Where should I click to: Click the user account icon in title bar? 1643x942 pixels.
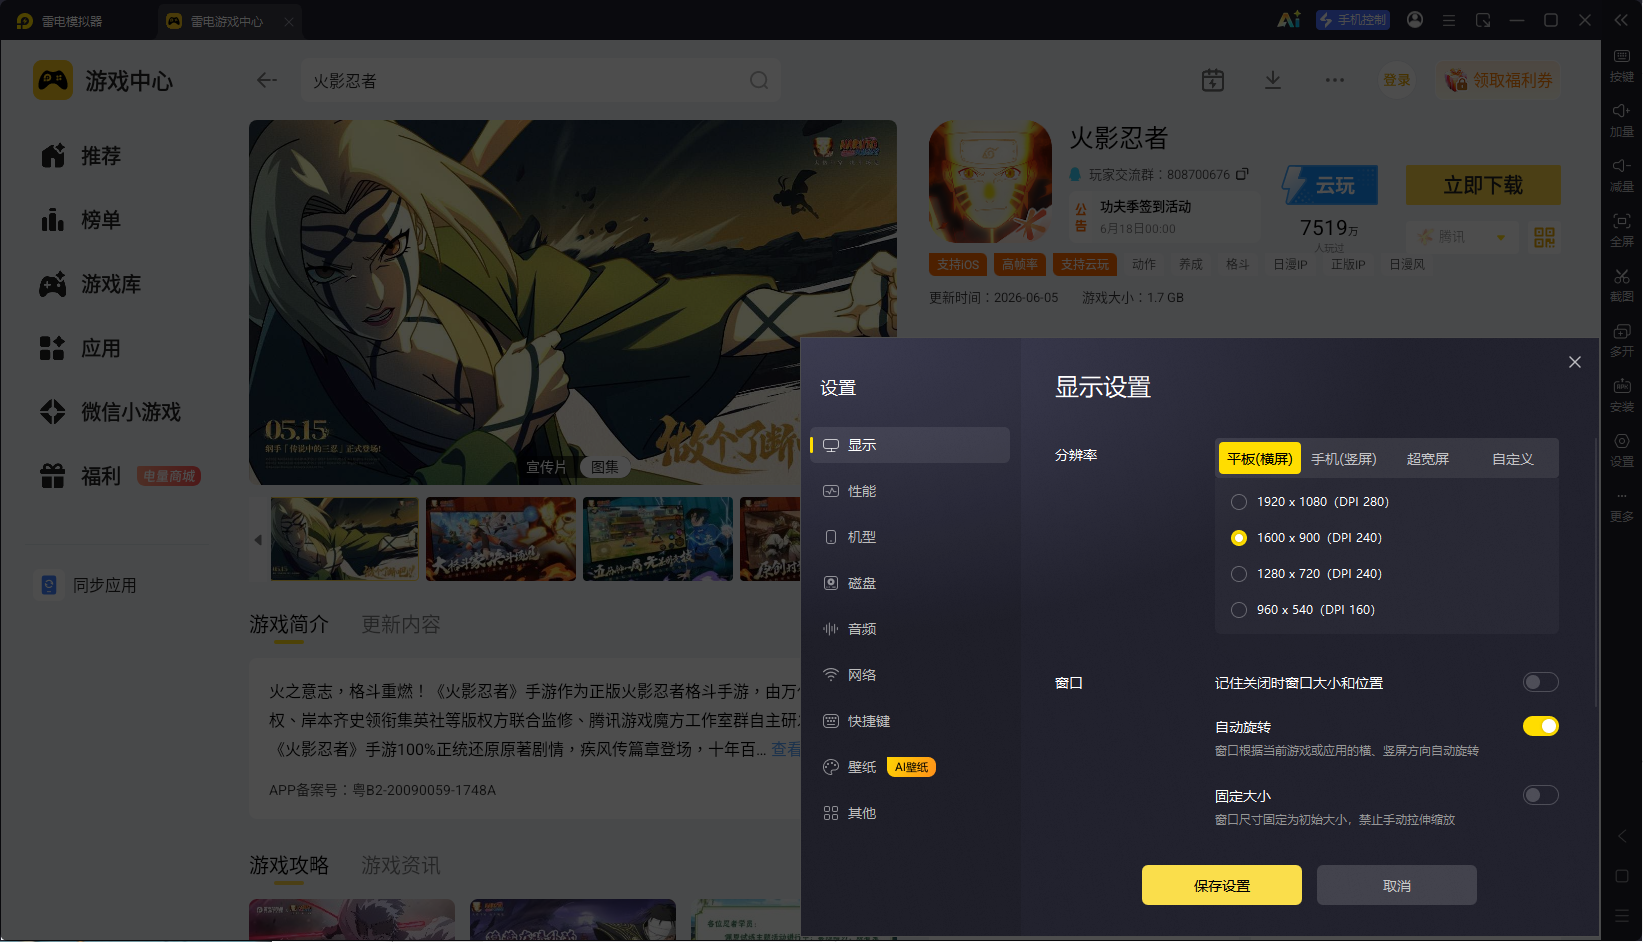1415,20
